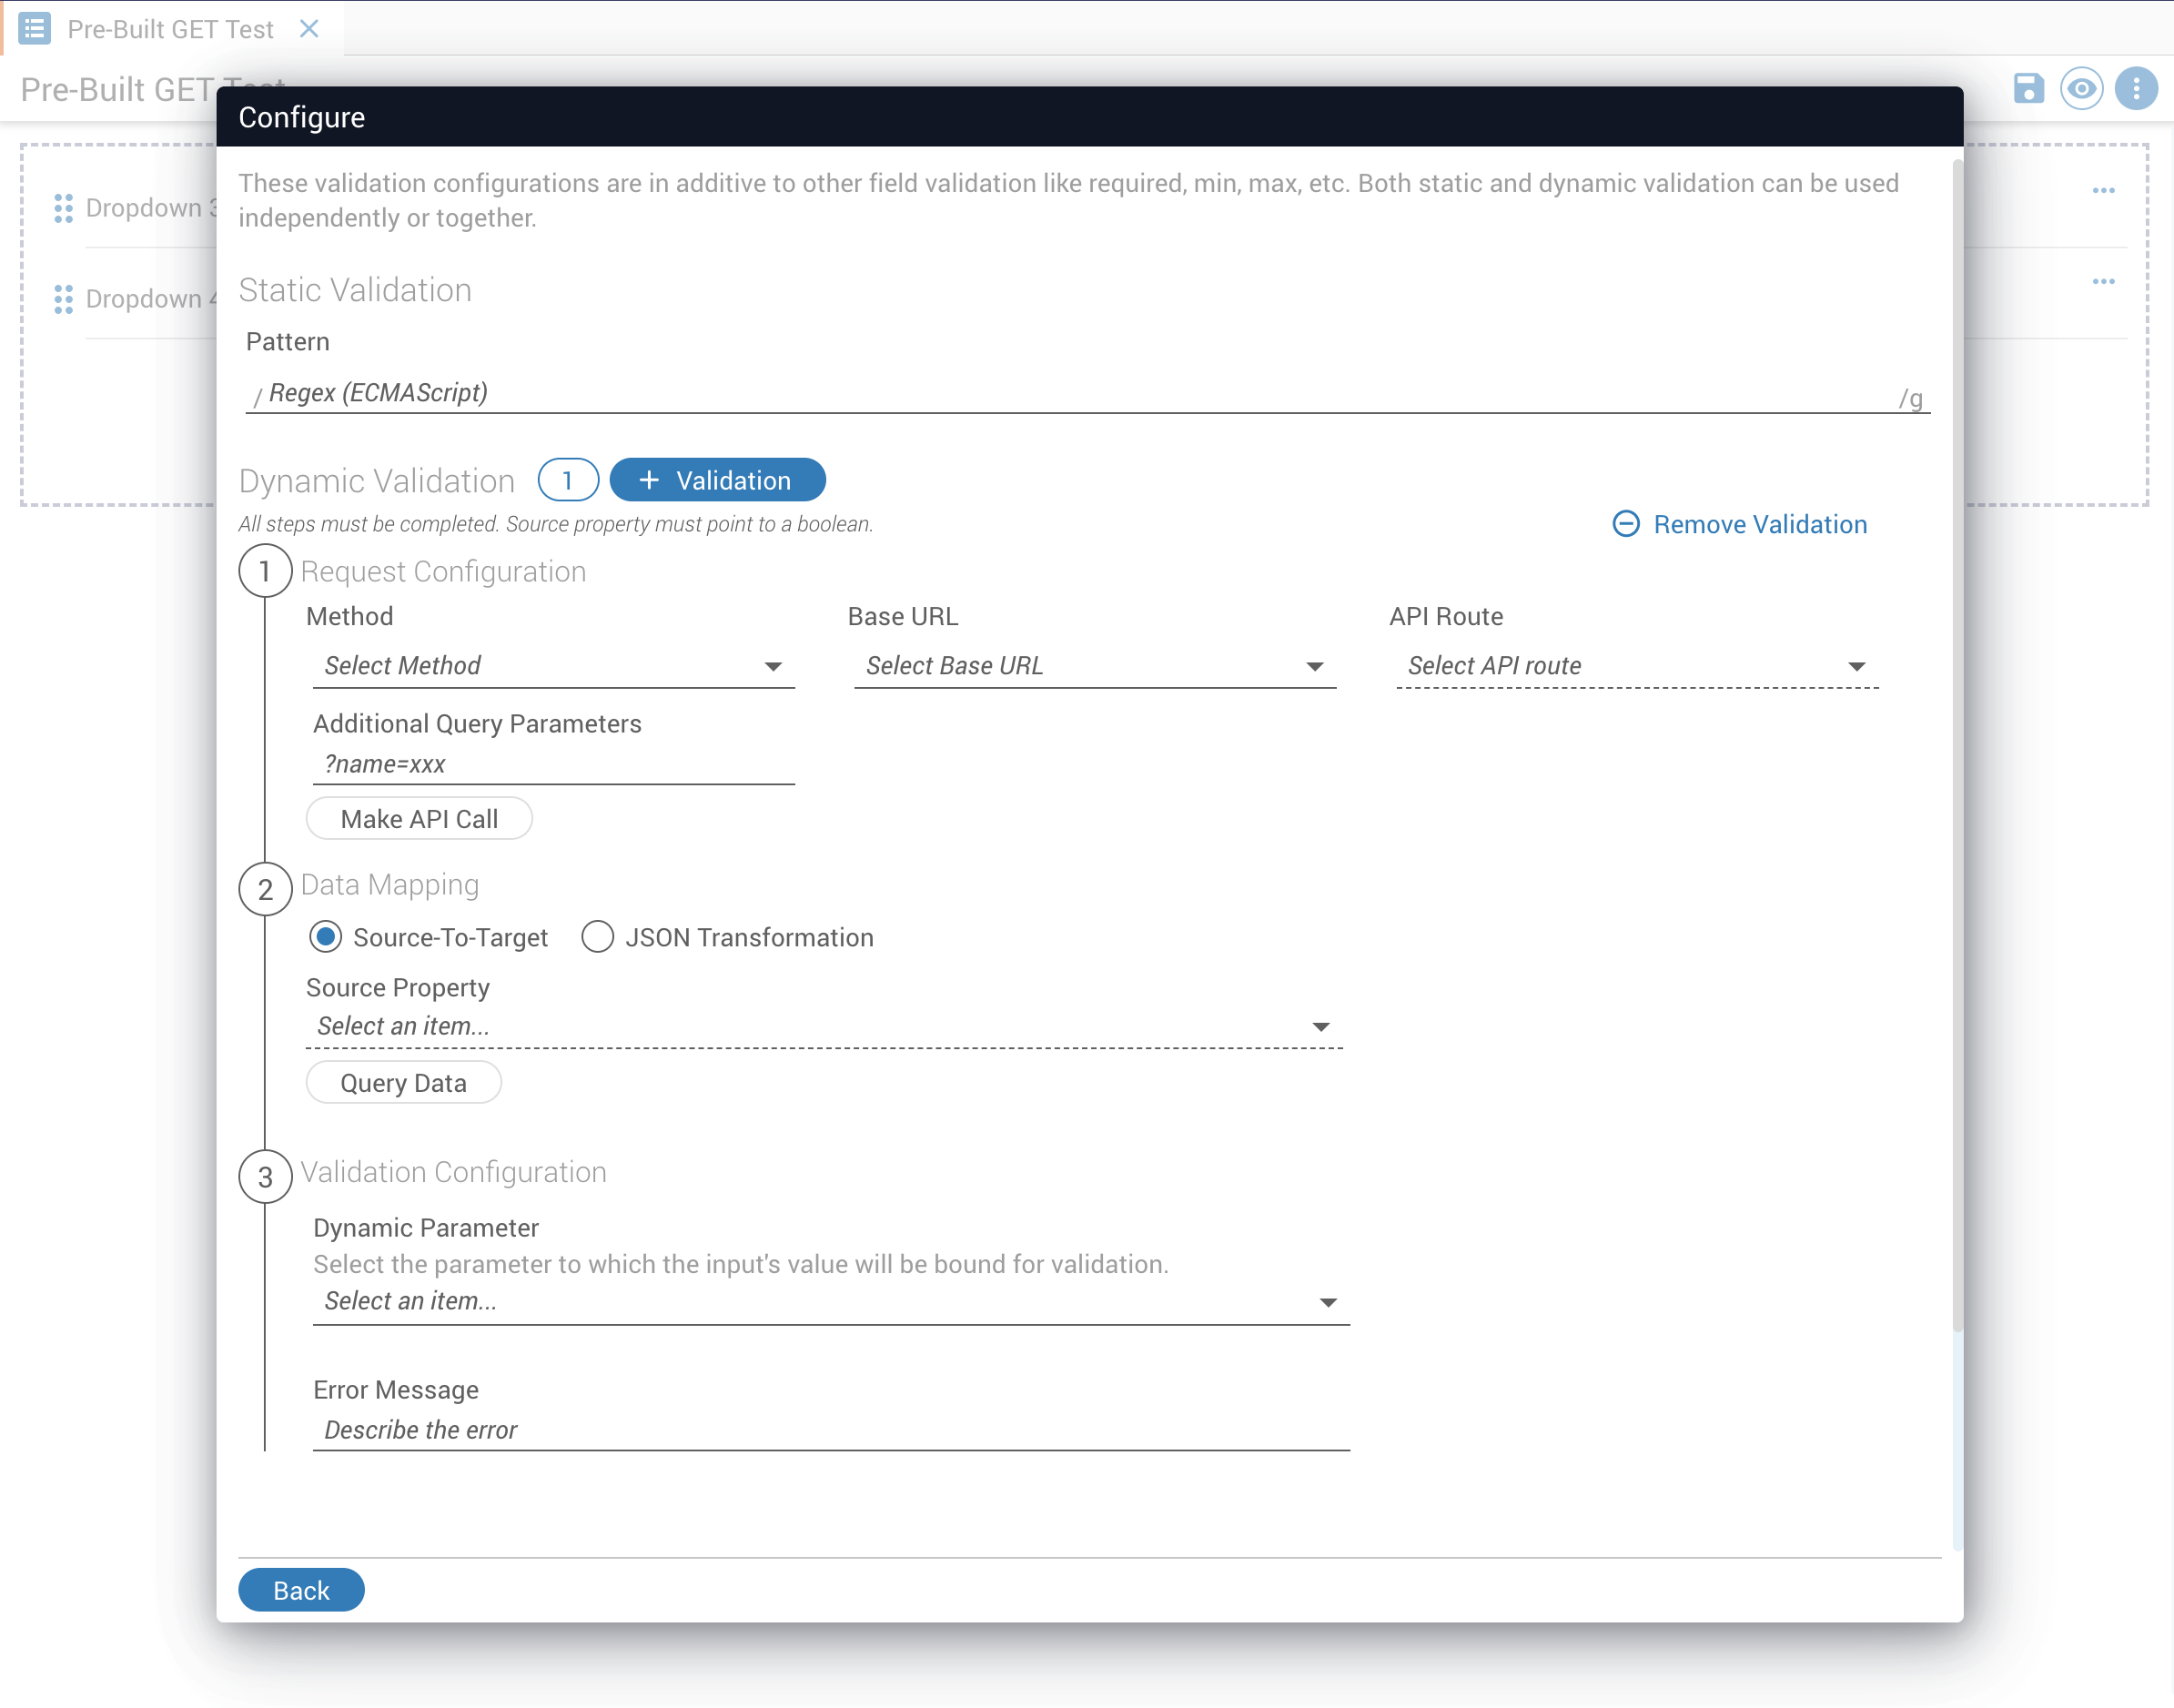This screenshot has width=2174, height=1708.
Task: Click the Make API Call button
Action: [419, 819]
